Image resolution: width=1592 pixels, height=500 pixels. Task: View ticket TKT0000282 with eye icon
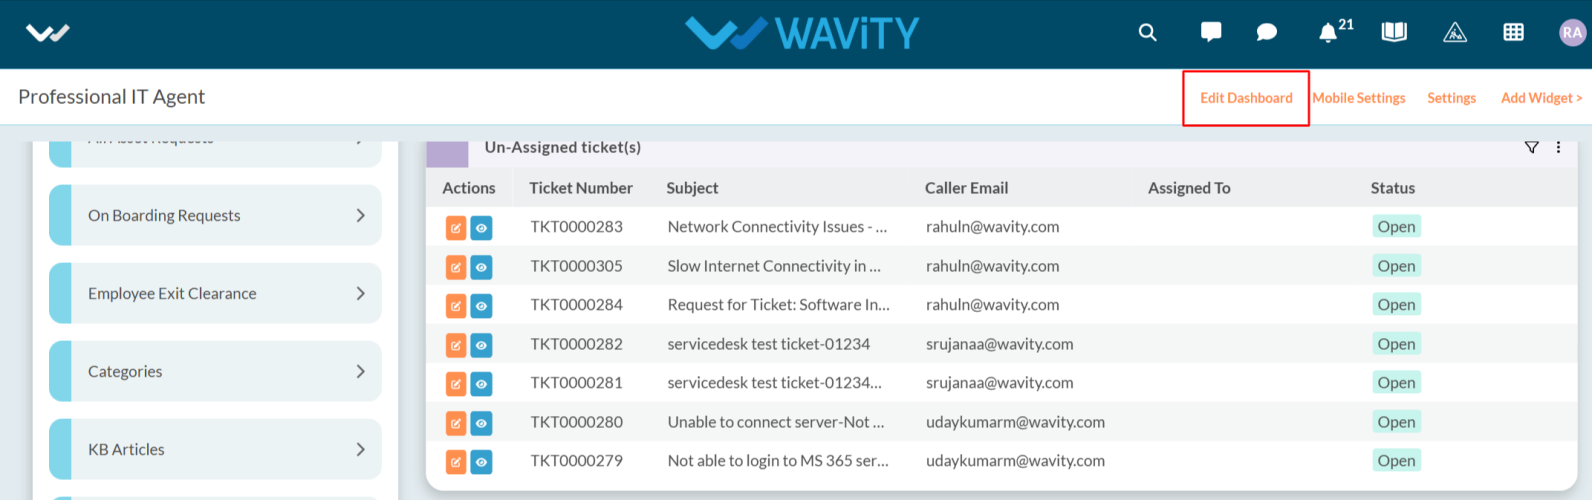[x=481, y=345]
